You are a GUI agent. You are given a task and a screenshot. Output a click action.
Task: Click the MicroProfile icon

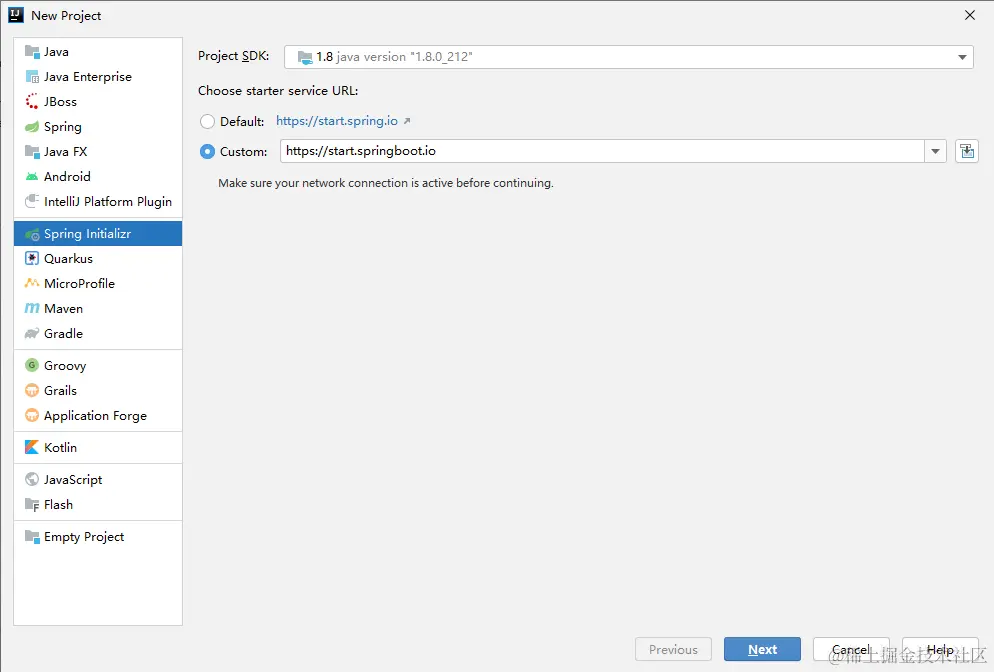pos(32,283)
